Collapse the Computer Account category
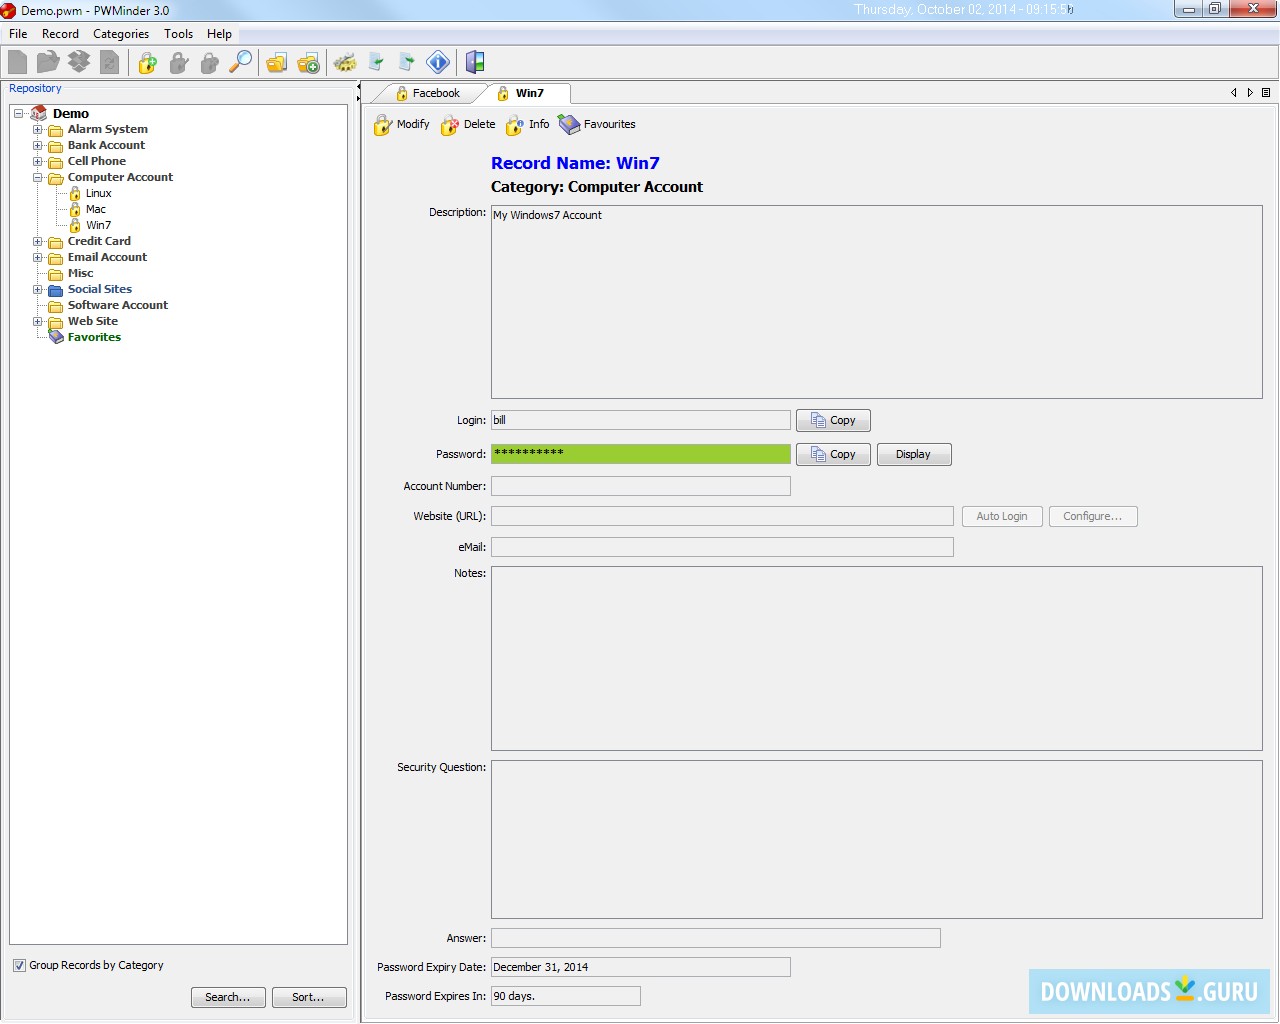The image size is (1280, 1024). (38, 178)
